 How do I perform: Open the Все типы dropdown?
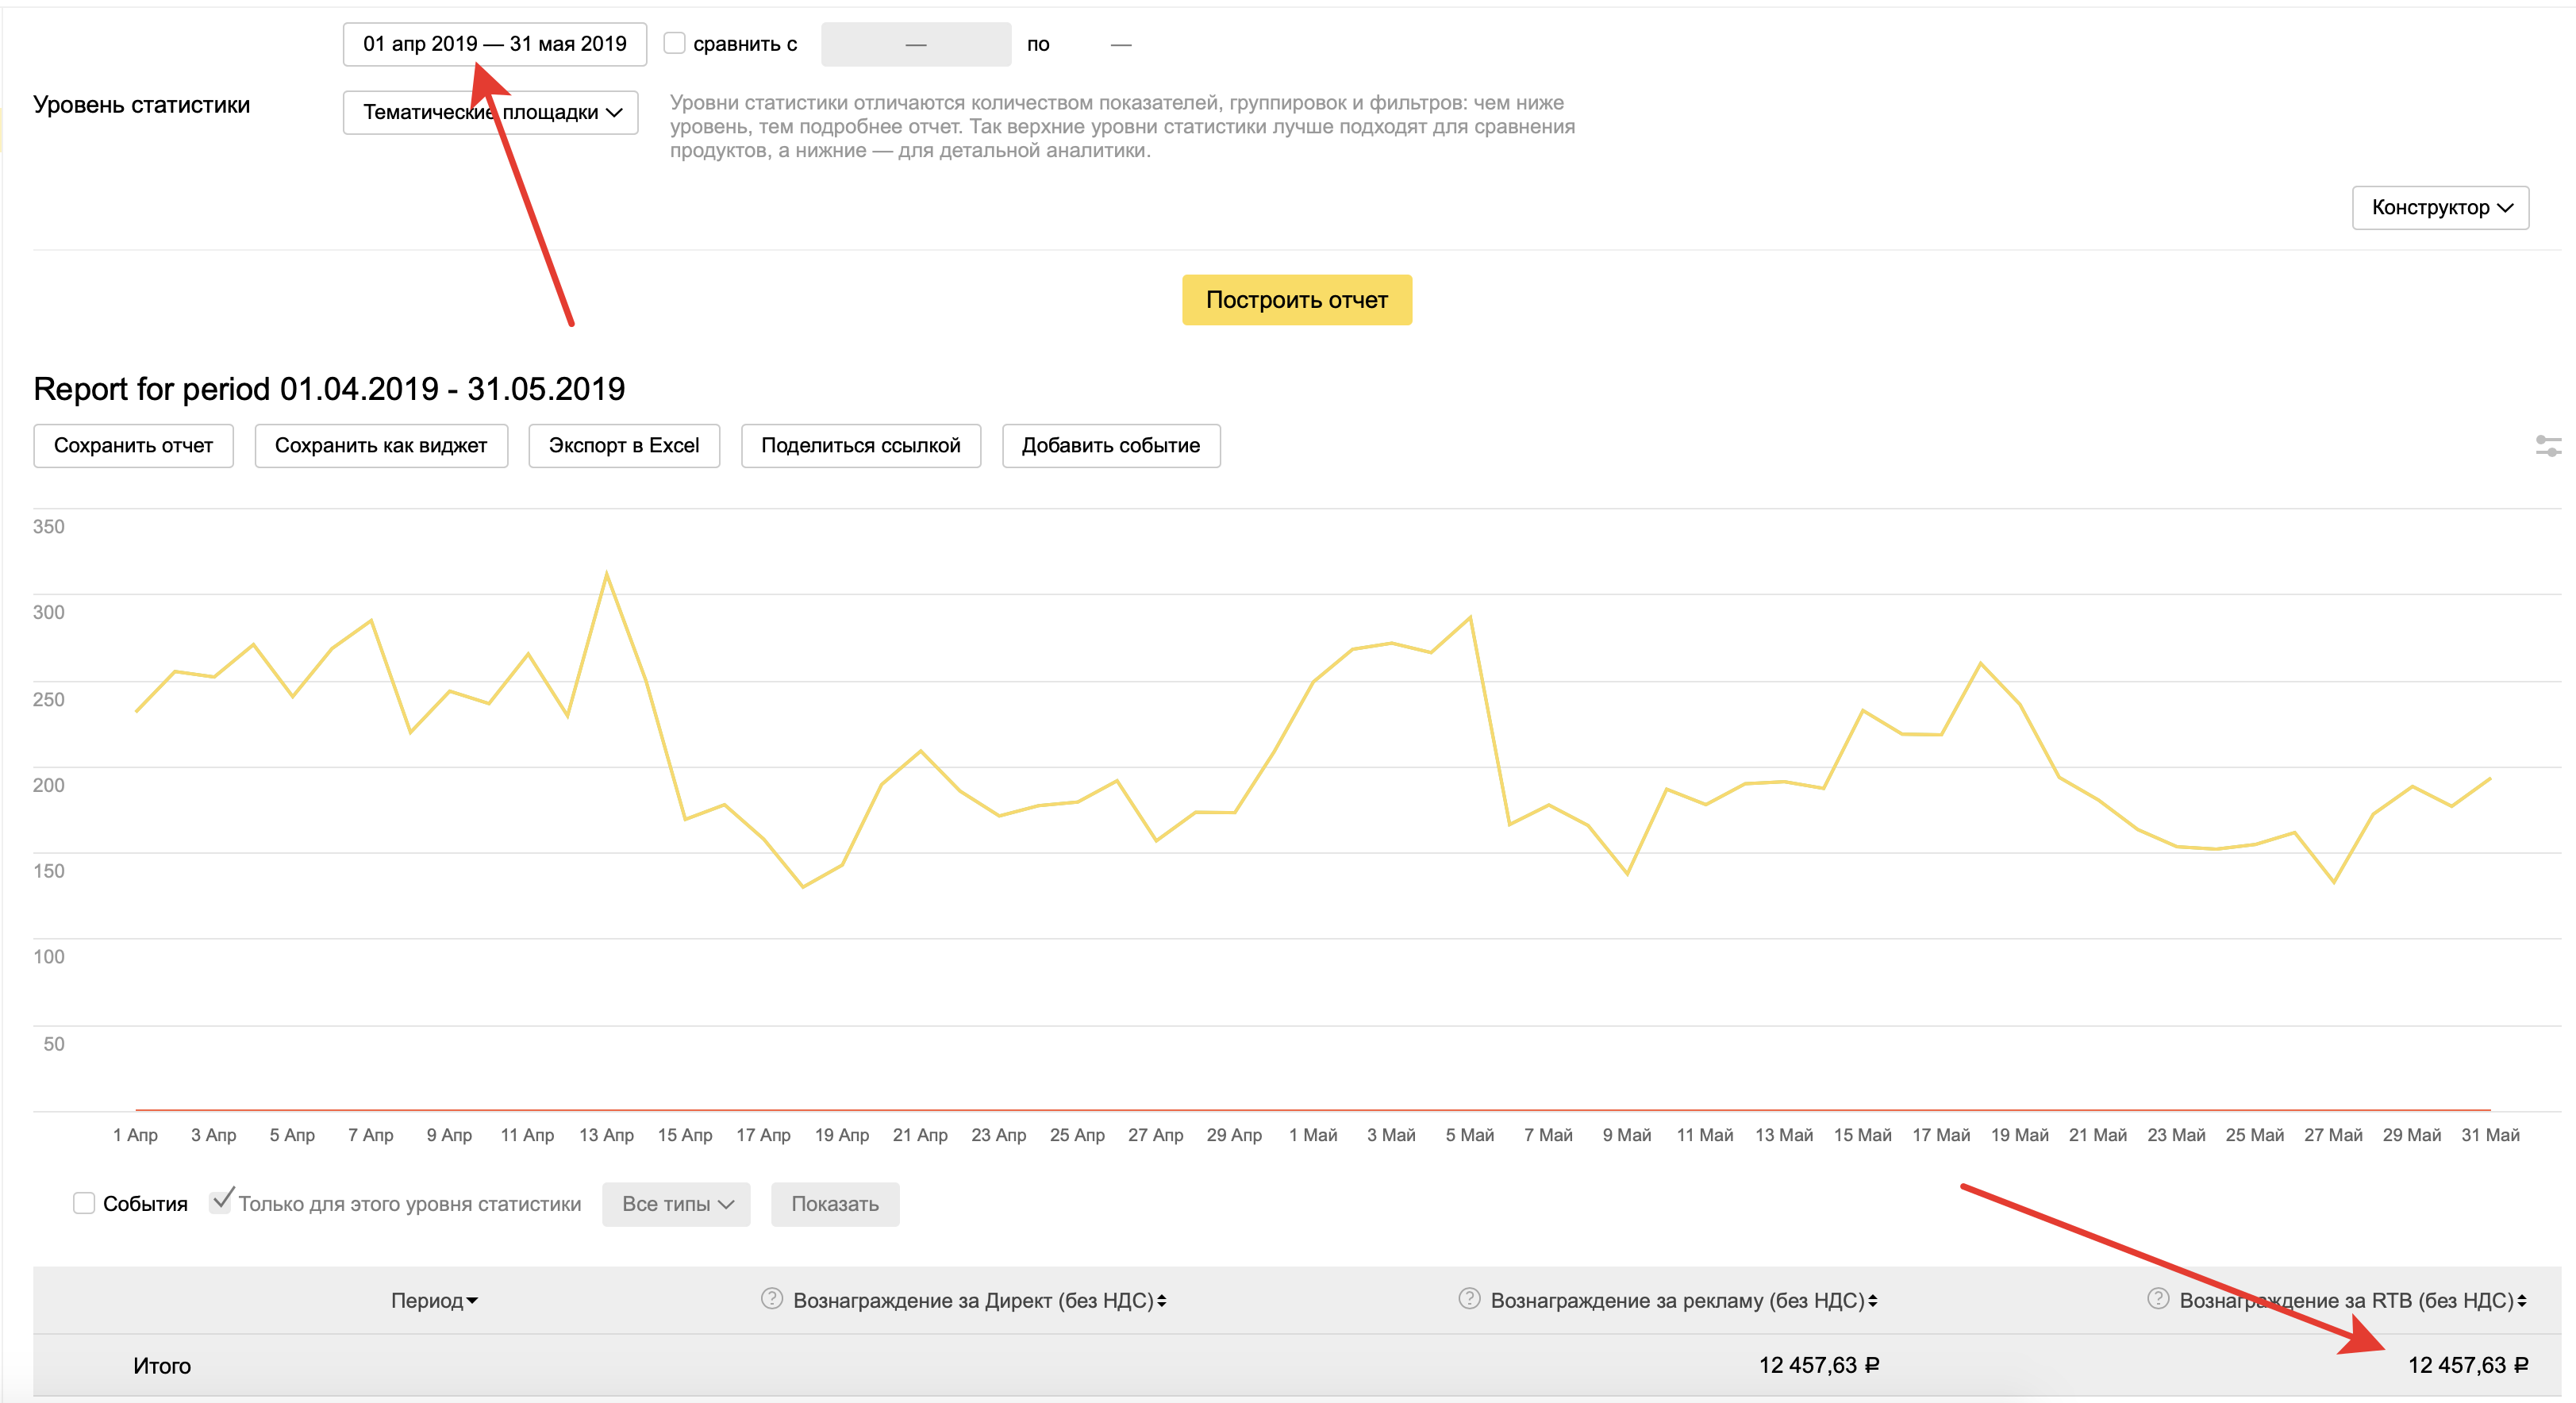[x=676, y=1204]
